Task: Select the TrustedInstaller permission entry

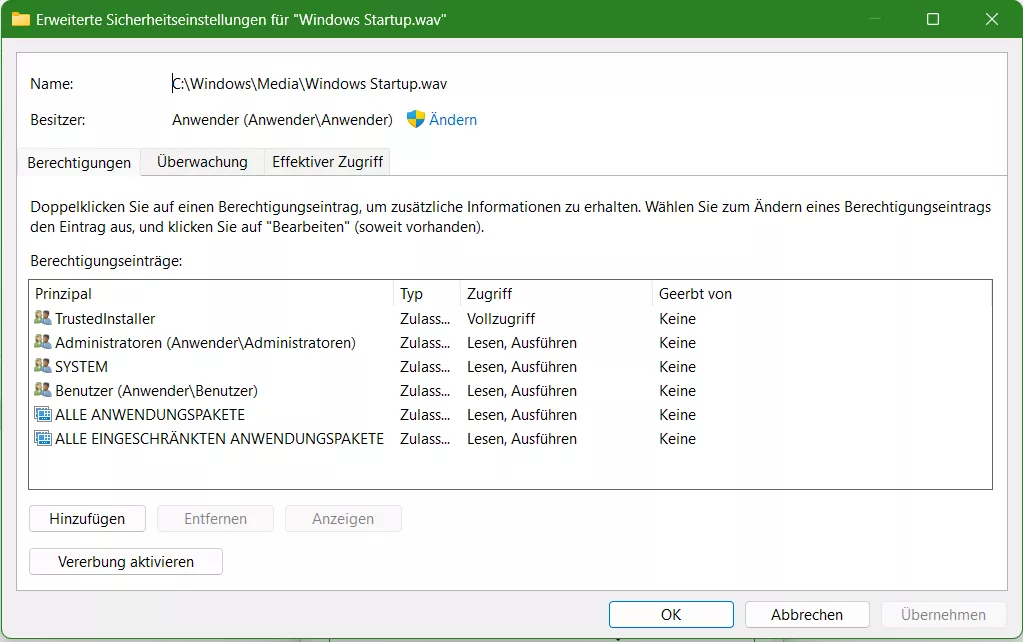Action: pos(510,318)
